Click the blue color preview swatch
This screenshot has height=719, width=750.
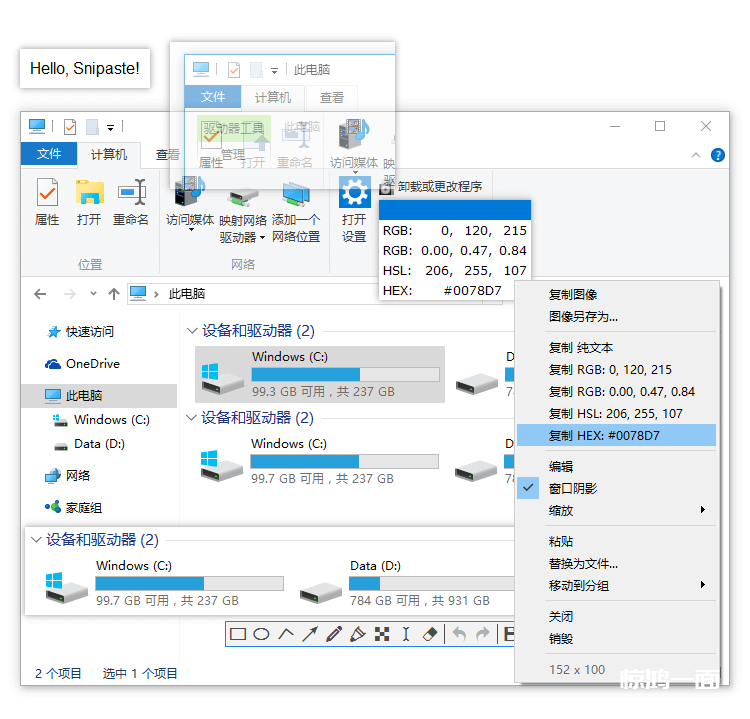click(454, 210)
